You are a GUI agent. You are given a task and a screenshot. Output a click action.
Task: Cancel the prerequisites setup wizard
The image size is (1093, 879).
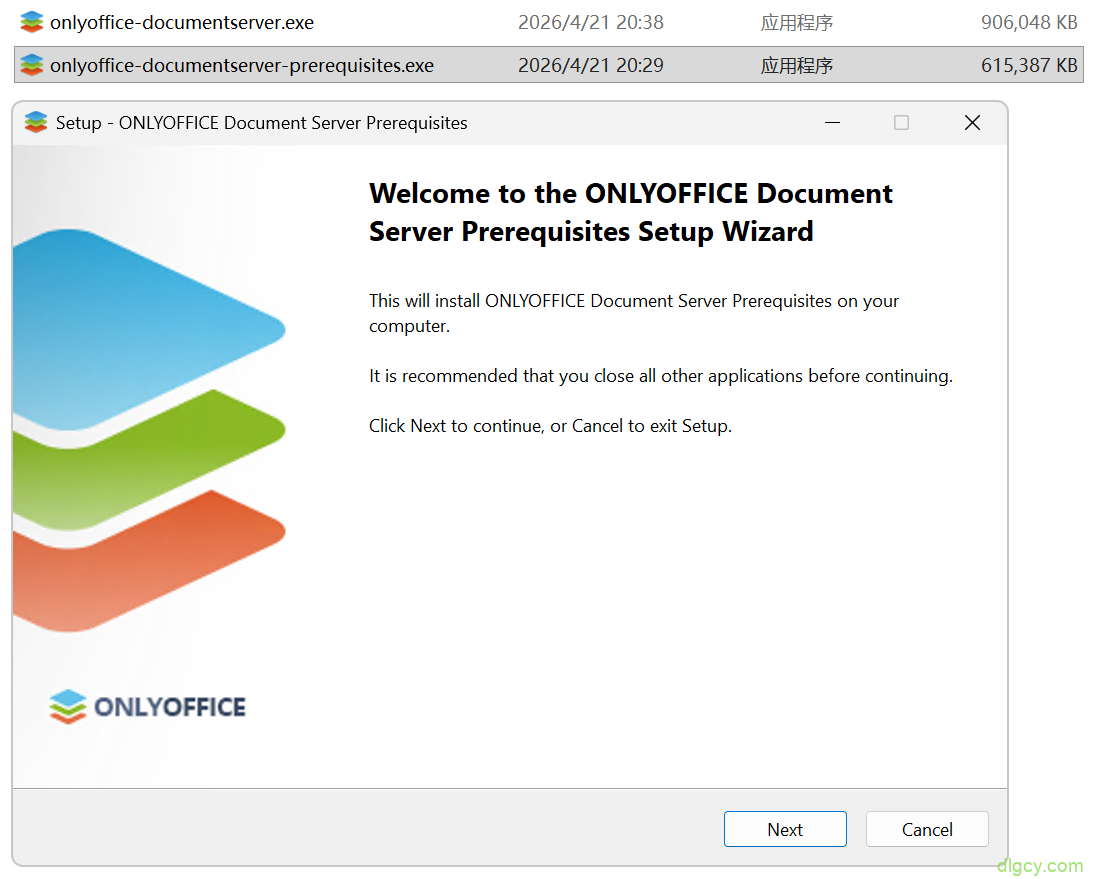click(x=927, y=829)
